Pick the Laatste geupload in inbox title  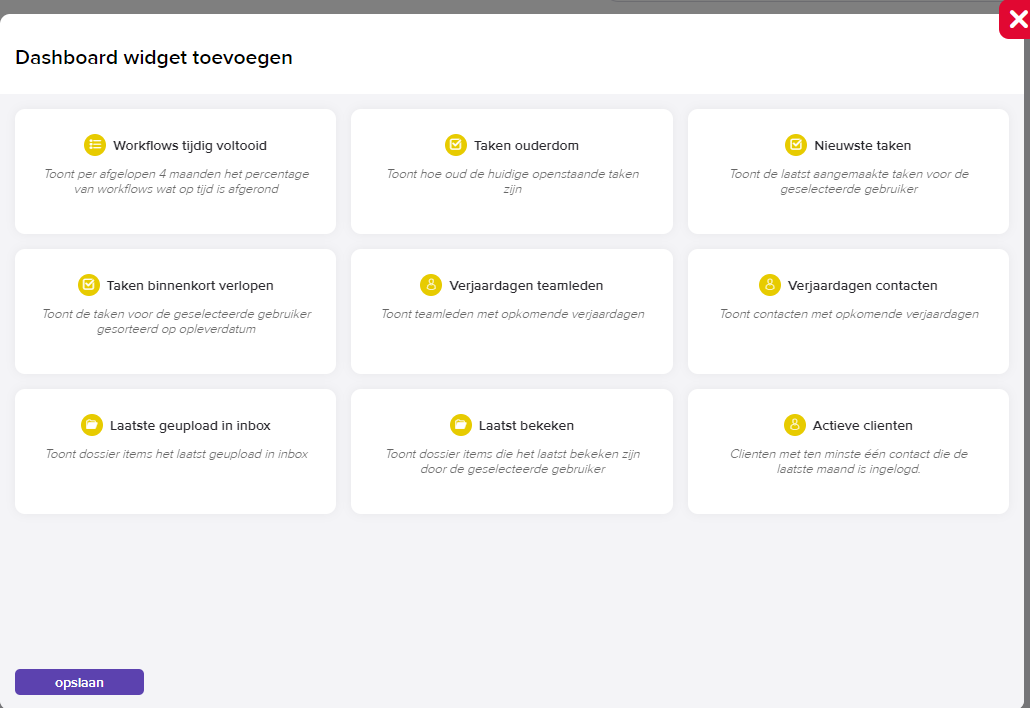point(190,426)
